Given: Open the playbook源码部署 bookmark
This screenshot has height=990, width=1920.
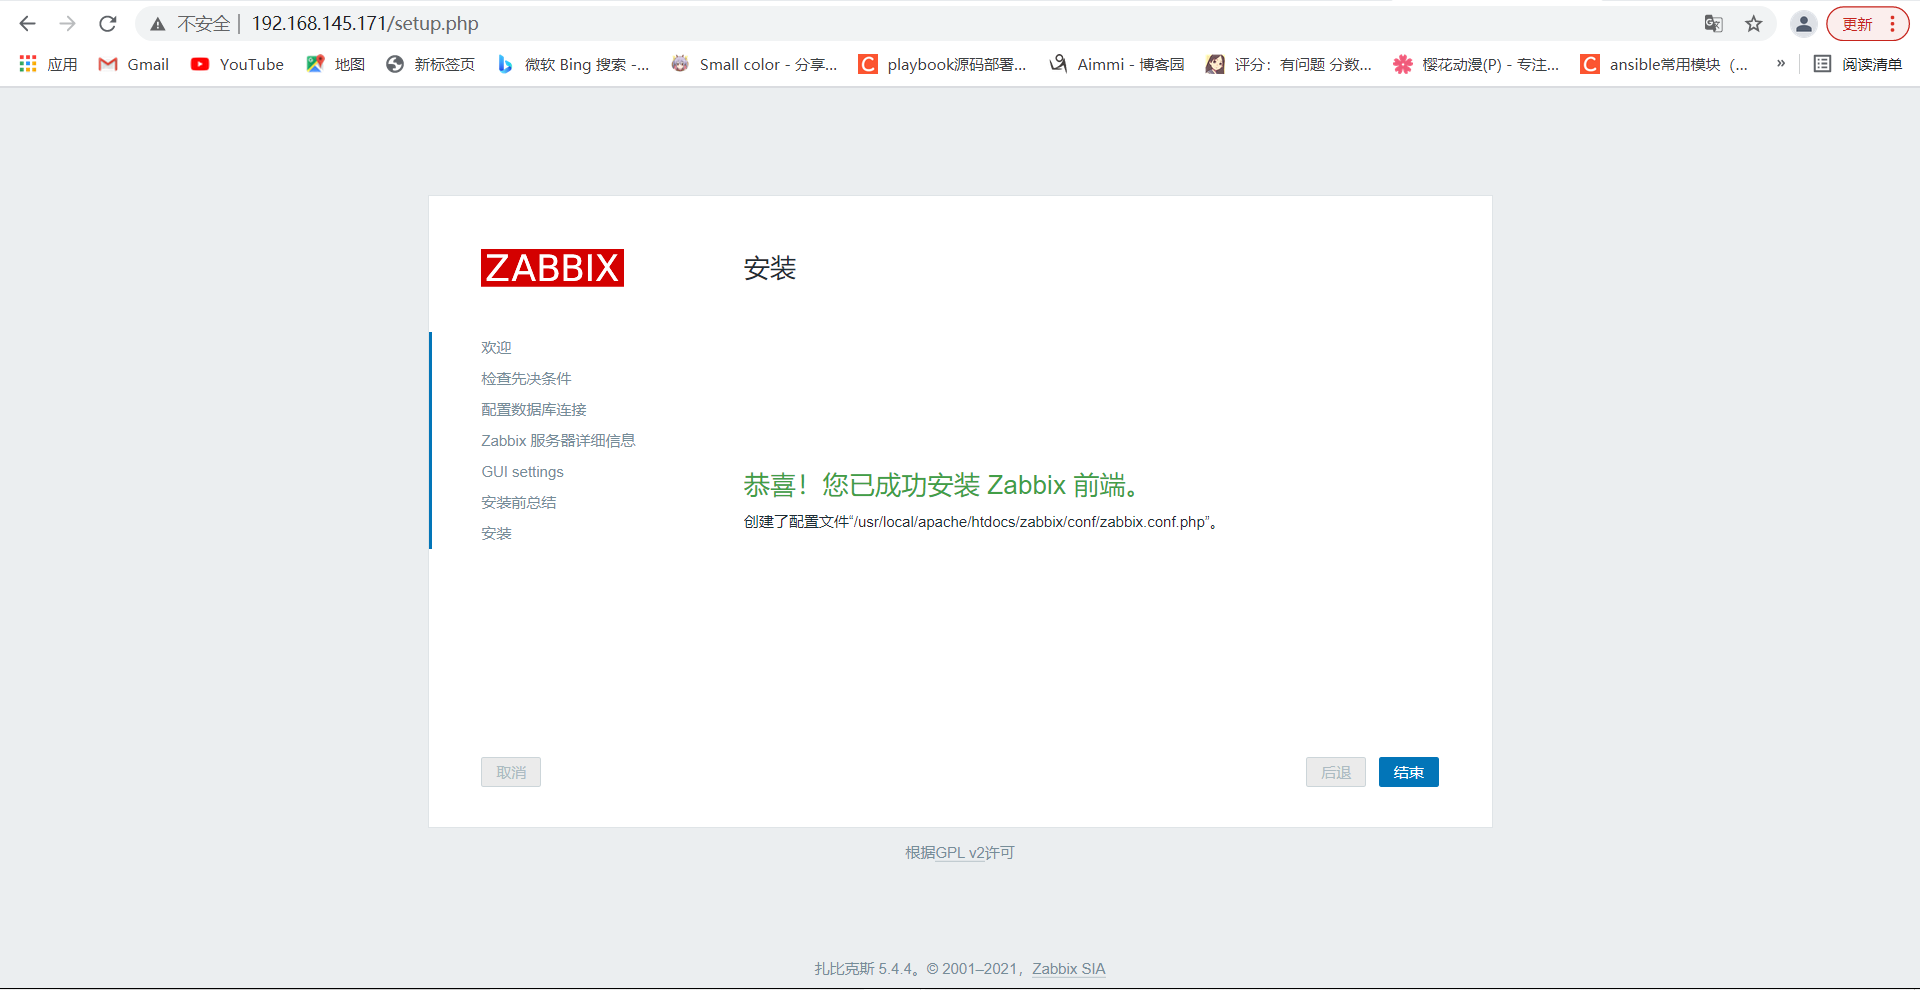Looking at the screenshot, I should pos(943,64).
